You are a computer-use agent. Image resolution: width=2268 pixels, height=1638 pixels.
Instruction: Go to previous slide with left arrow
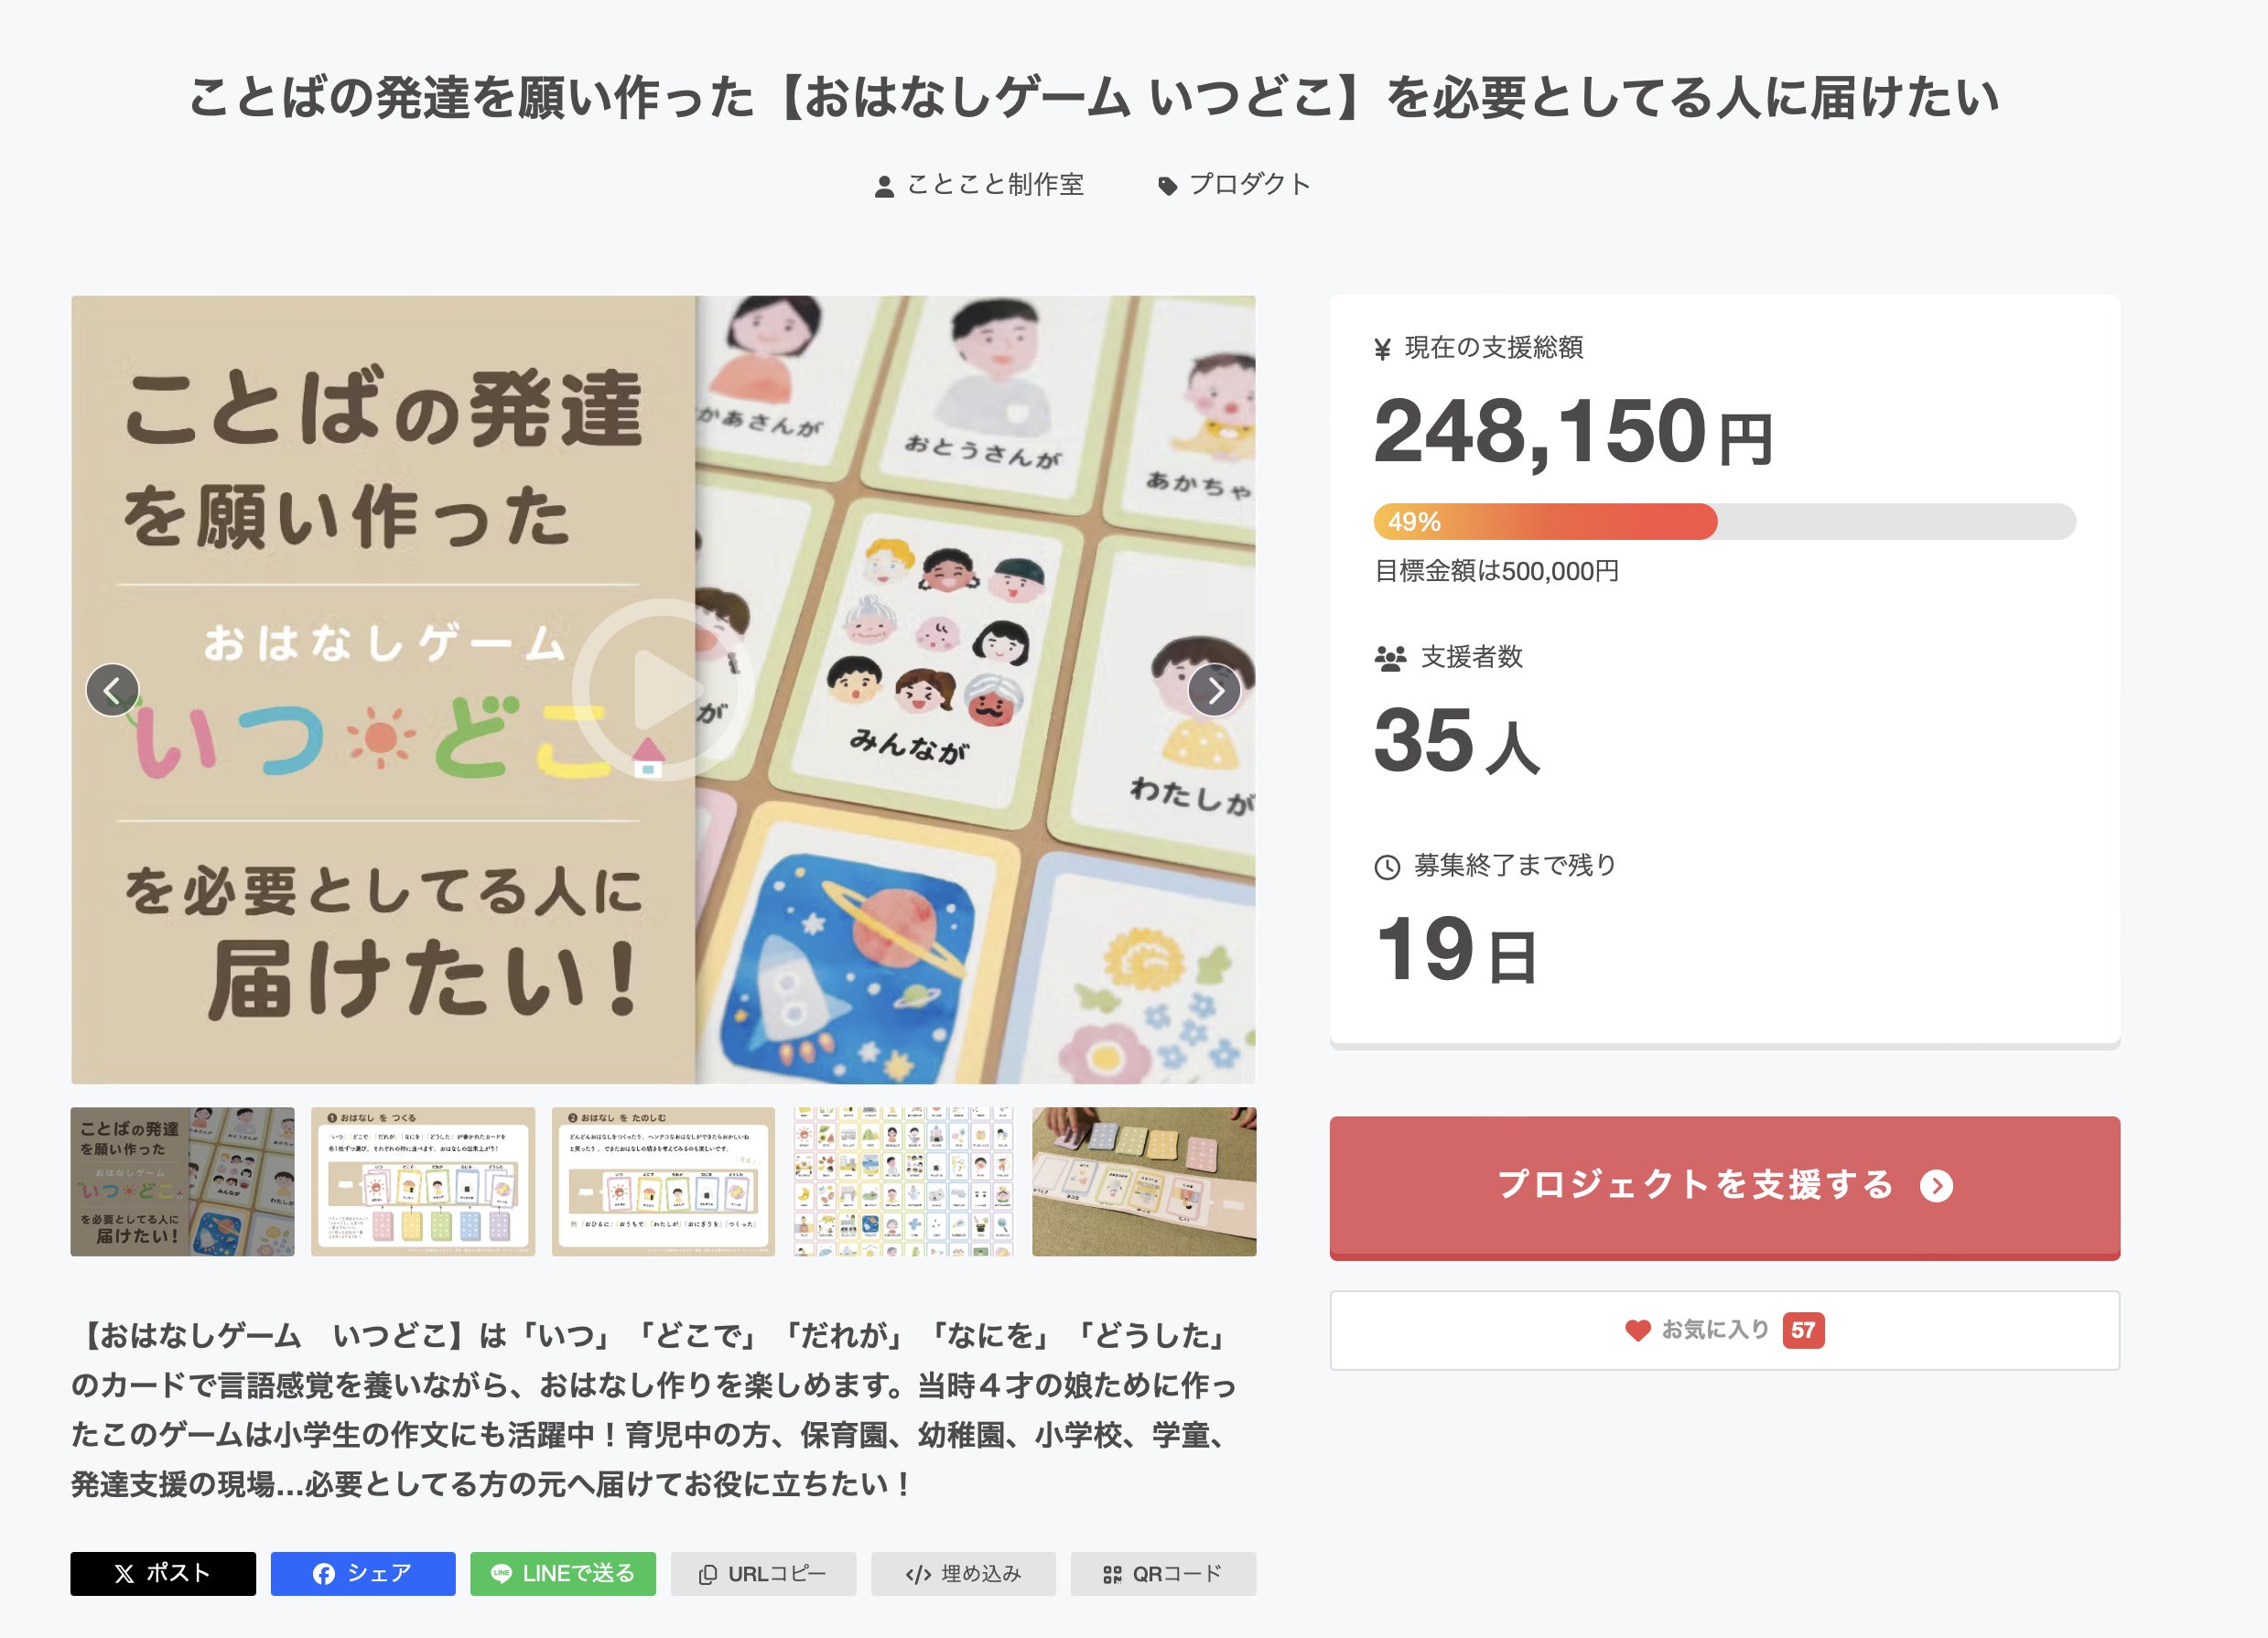pos(112,690)
